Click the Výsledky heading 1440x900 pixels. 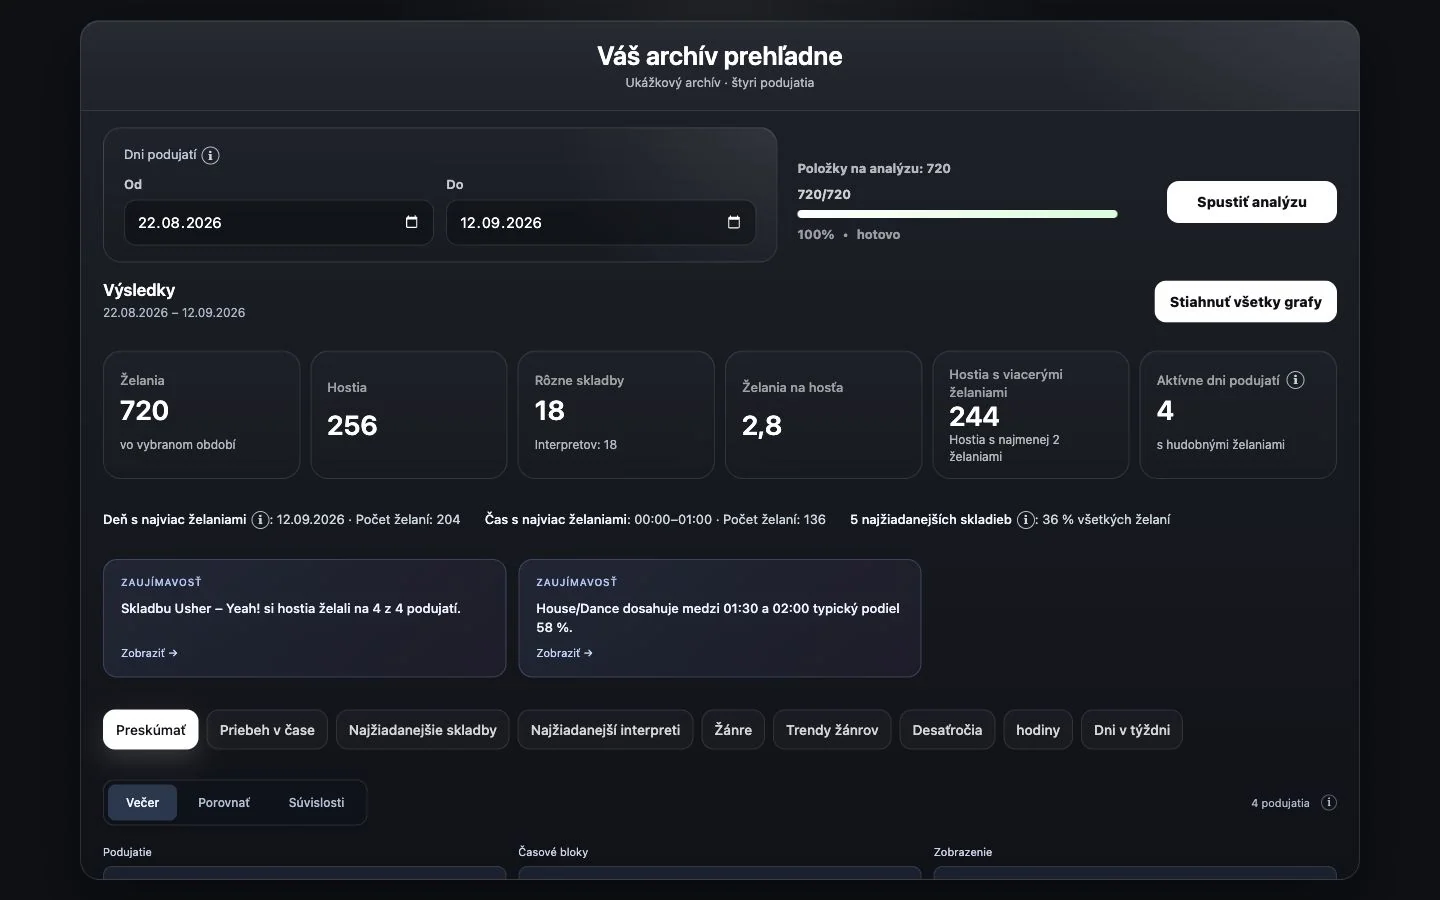139,290
